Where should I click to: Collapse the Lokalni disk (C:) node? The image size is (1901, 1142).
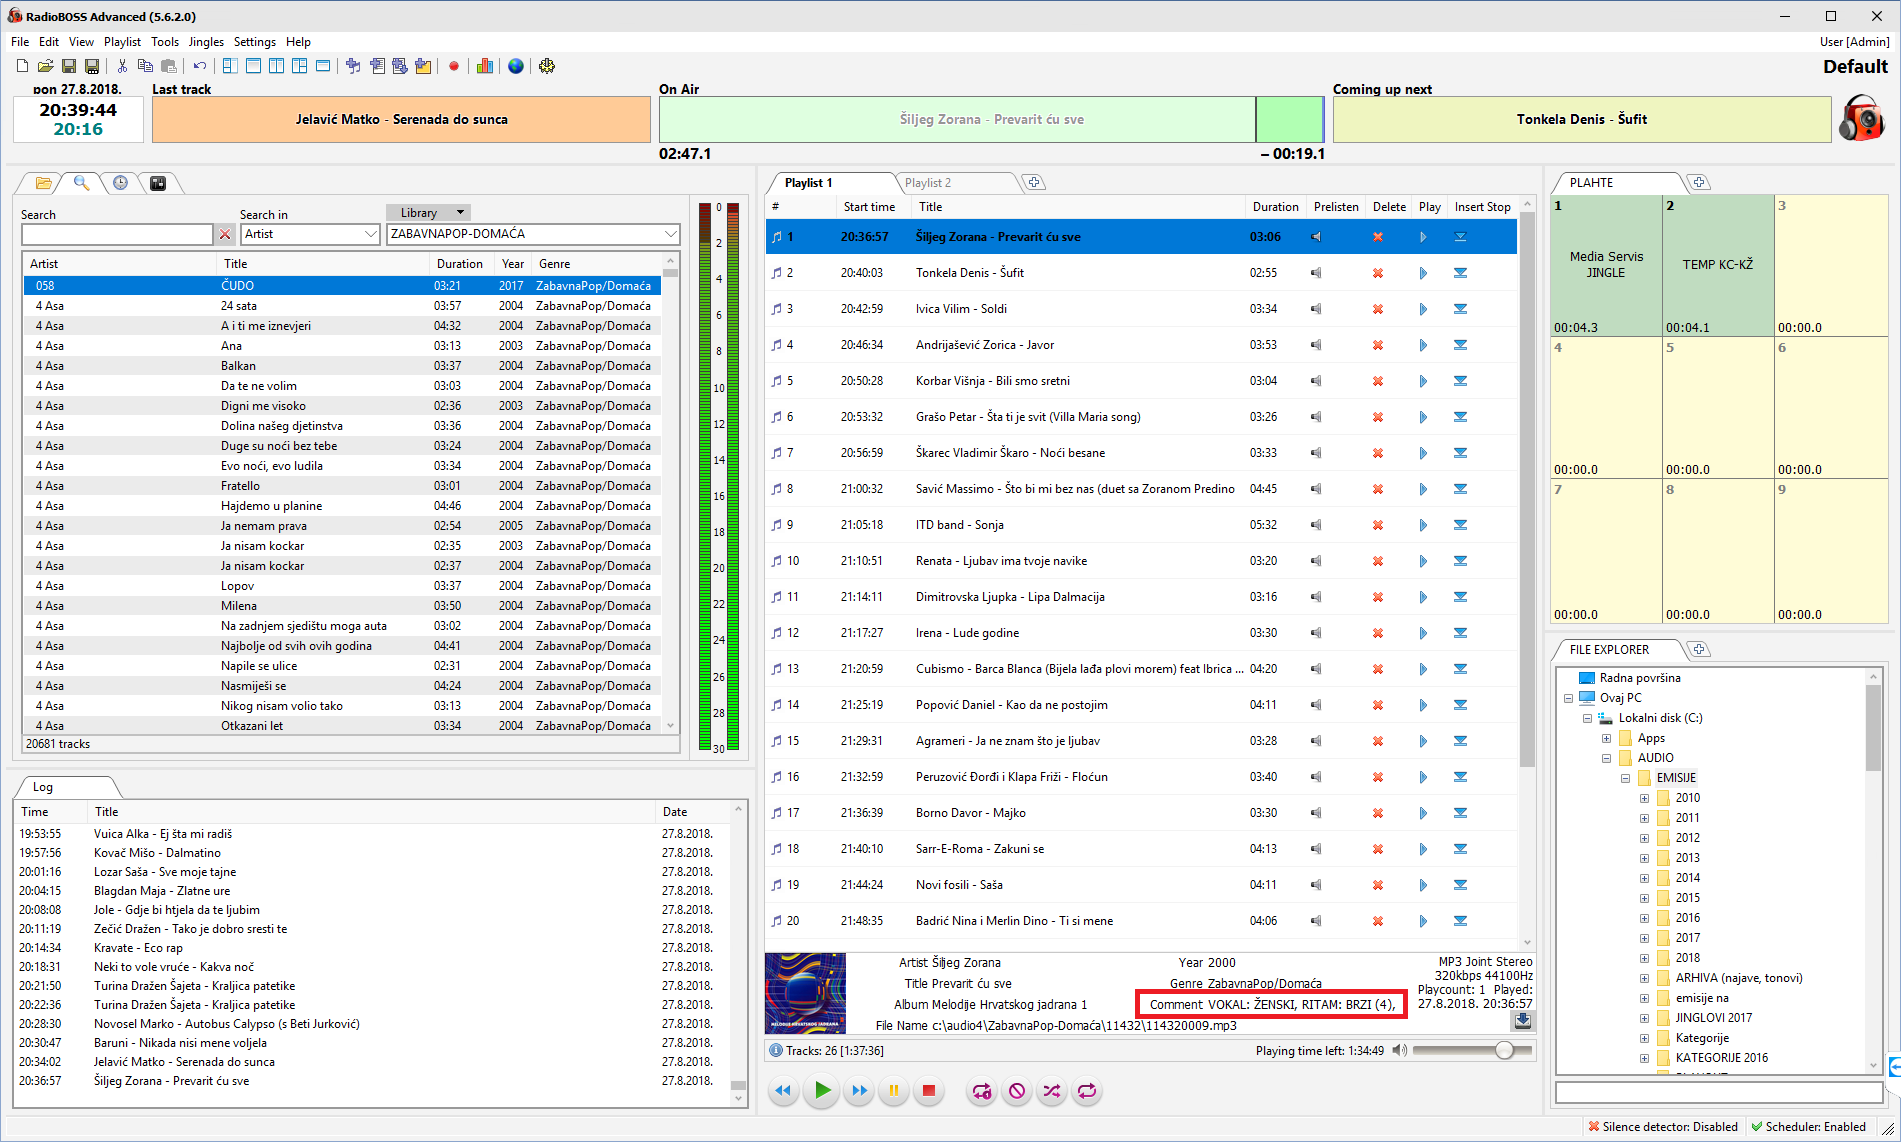point(1587,718)
